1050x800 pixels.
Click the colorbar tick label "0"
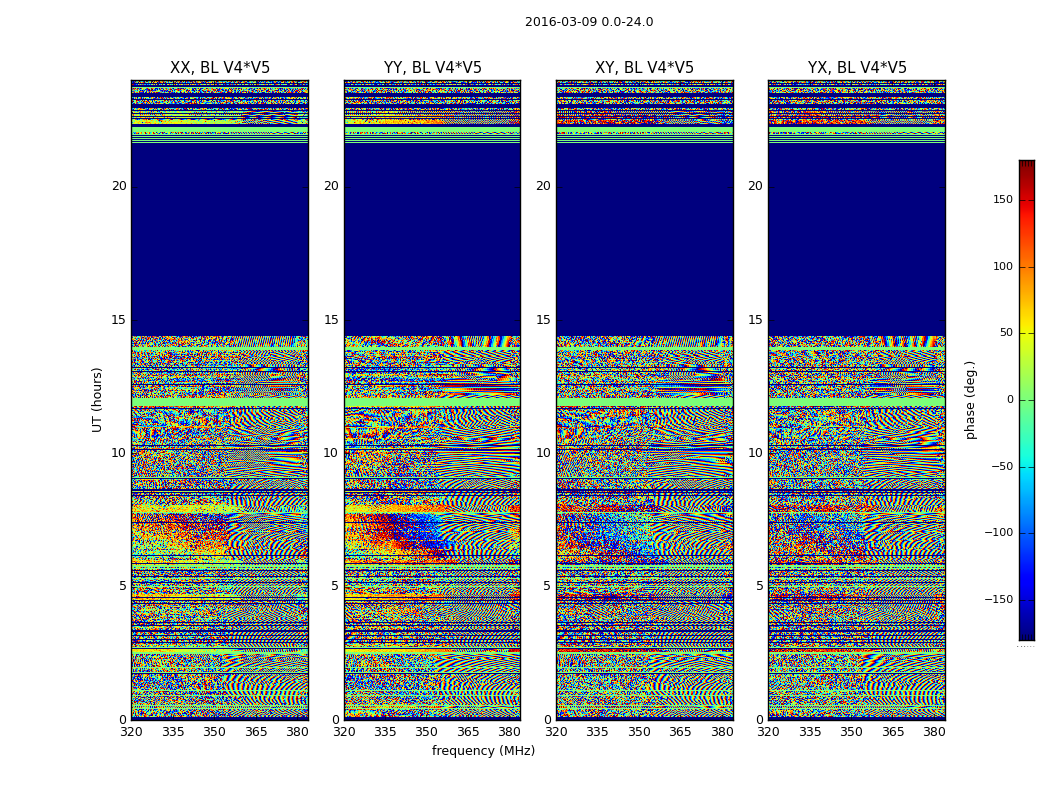(1009, 400)
